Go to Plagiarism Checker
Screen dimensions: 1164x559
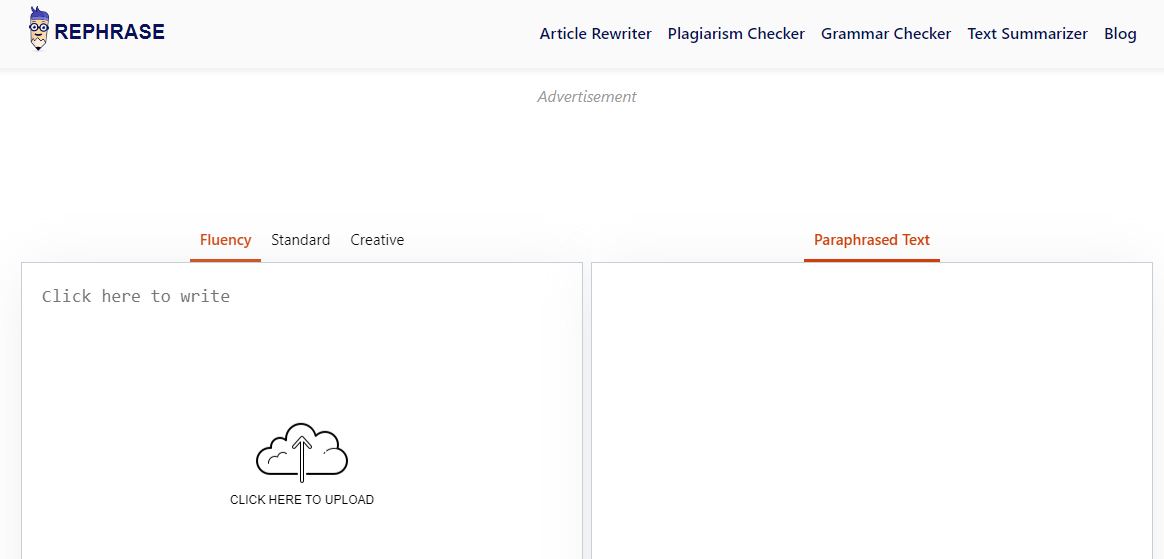coord(736,34)
